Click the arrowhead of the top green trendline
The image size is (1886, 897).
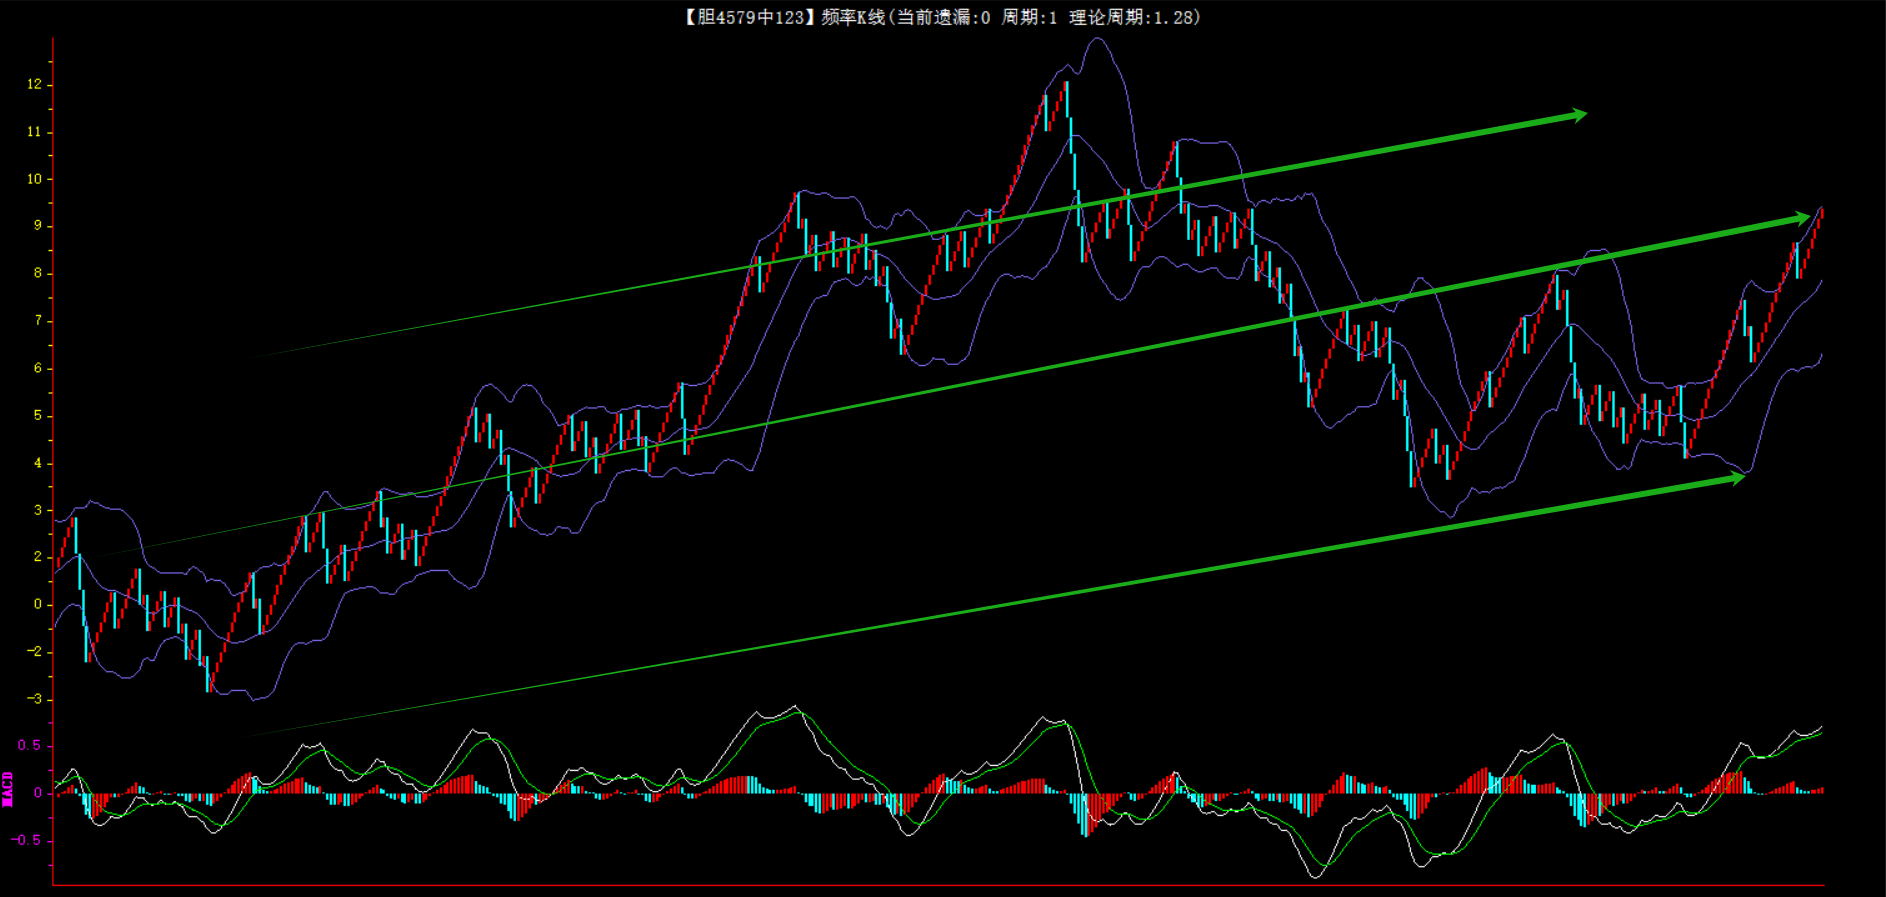pyautogui.click(x=1579, y=115)
